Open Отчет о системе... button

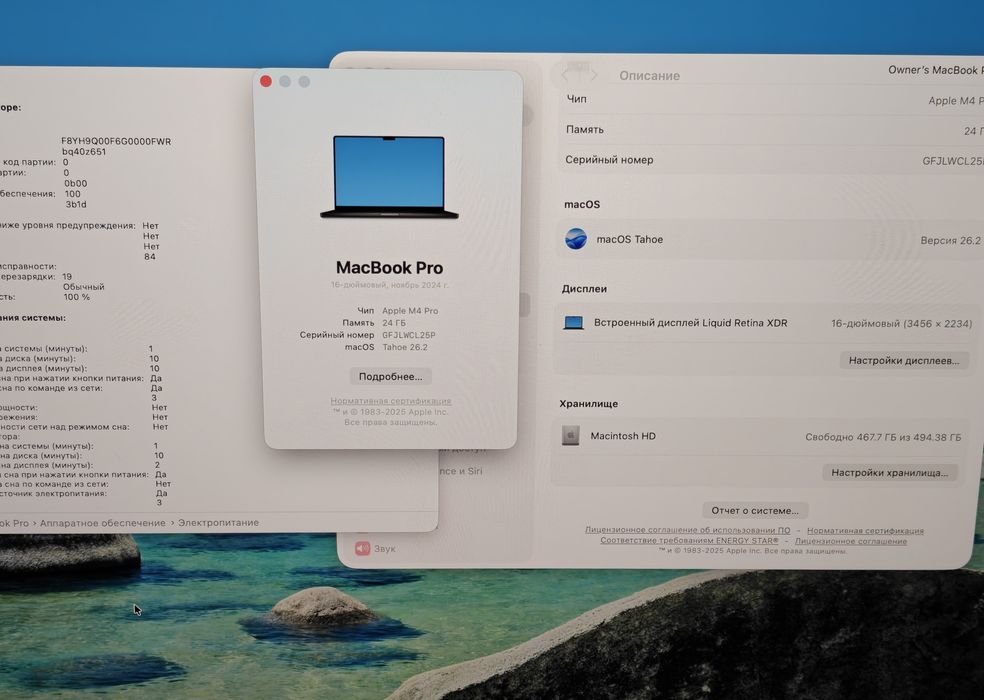pyautogui.click(x=755, y=510)
